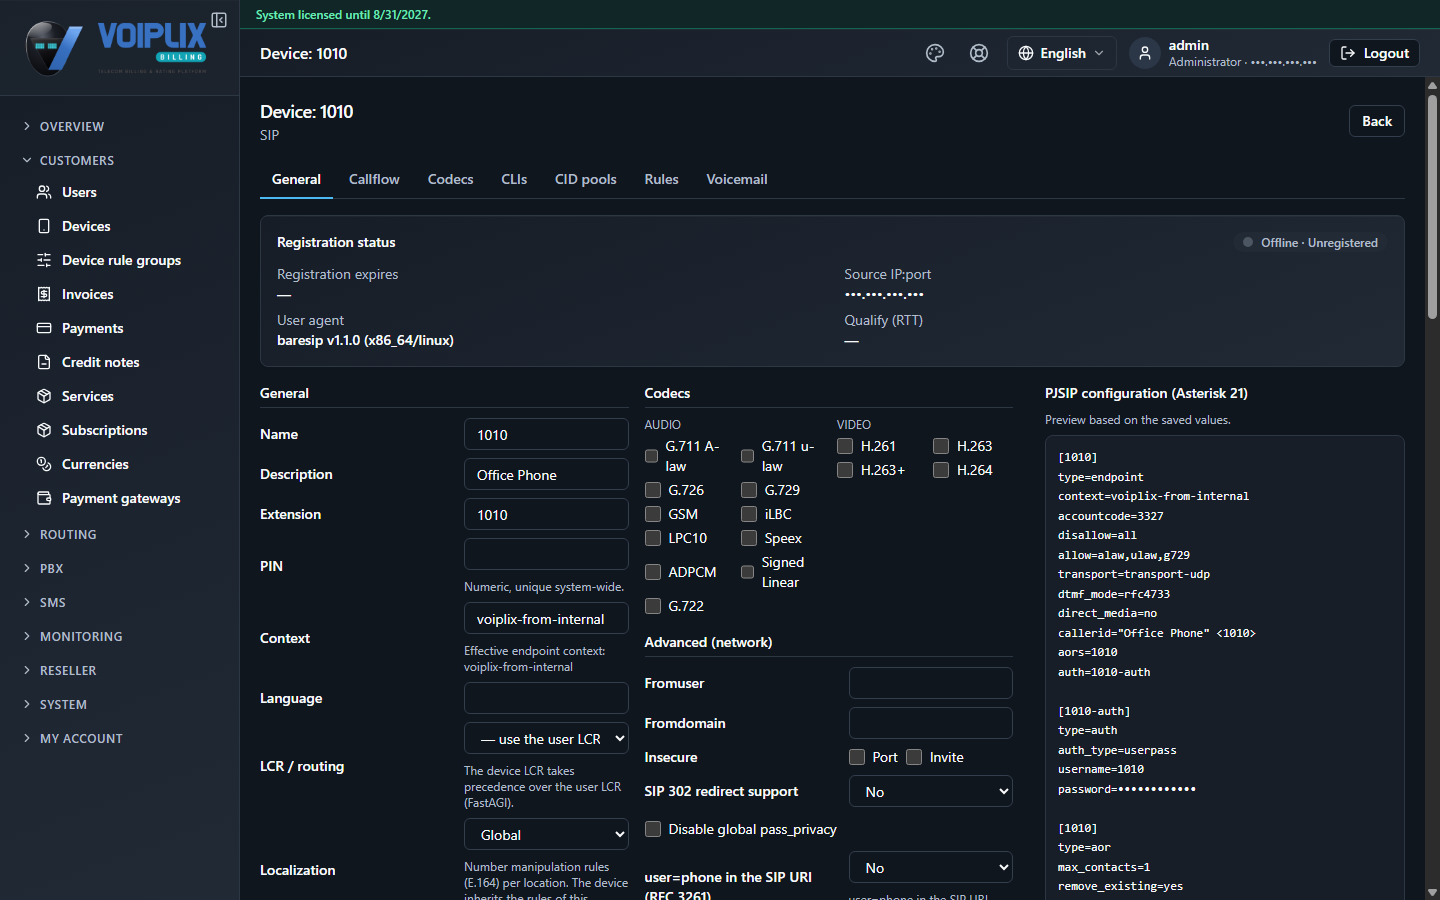Open Payments in the sidebar
Screen dimensions: 1440x900
click(x=92, y=328)
